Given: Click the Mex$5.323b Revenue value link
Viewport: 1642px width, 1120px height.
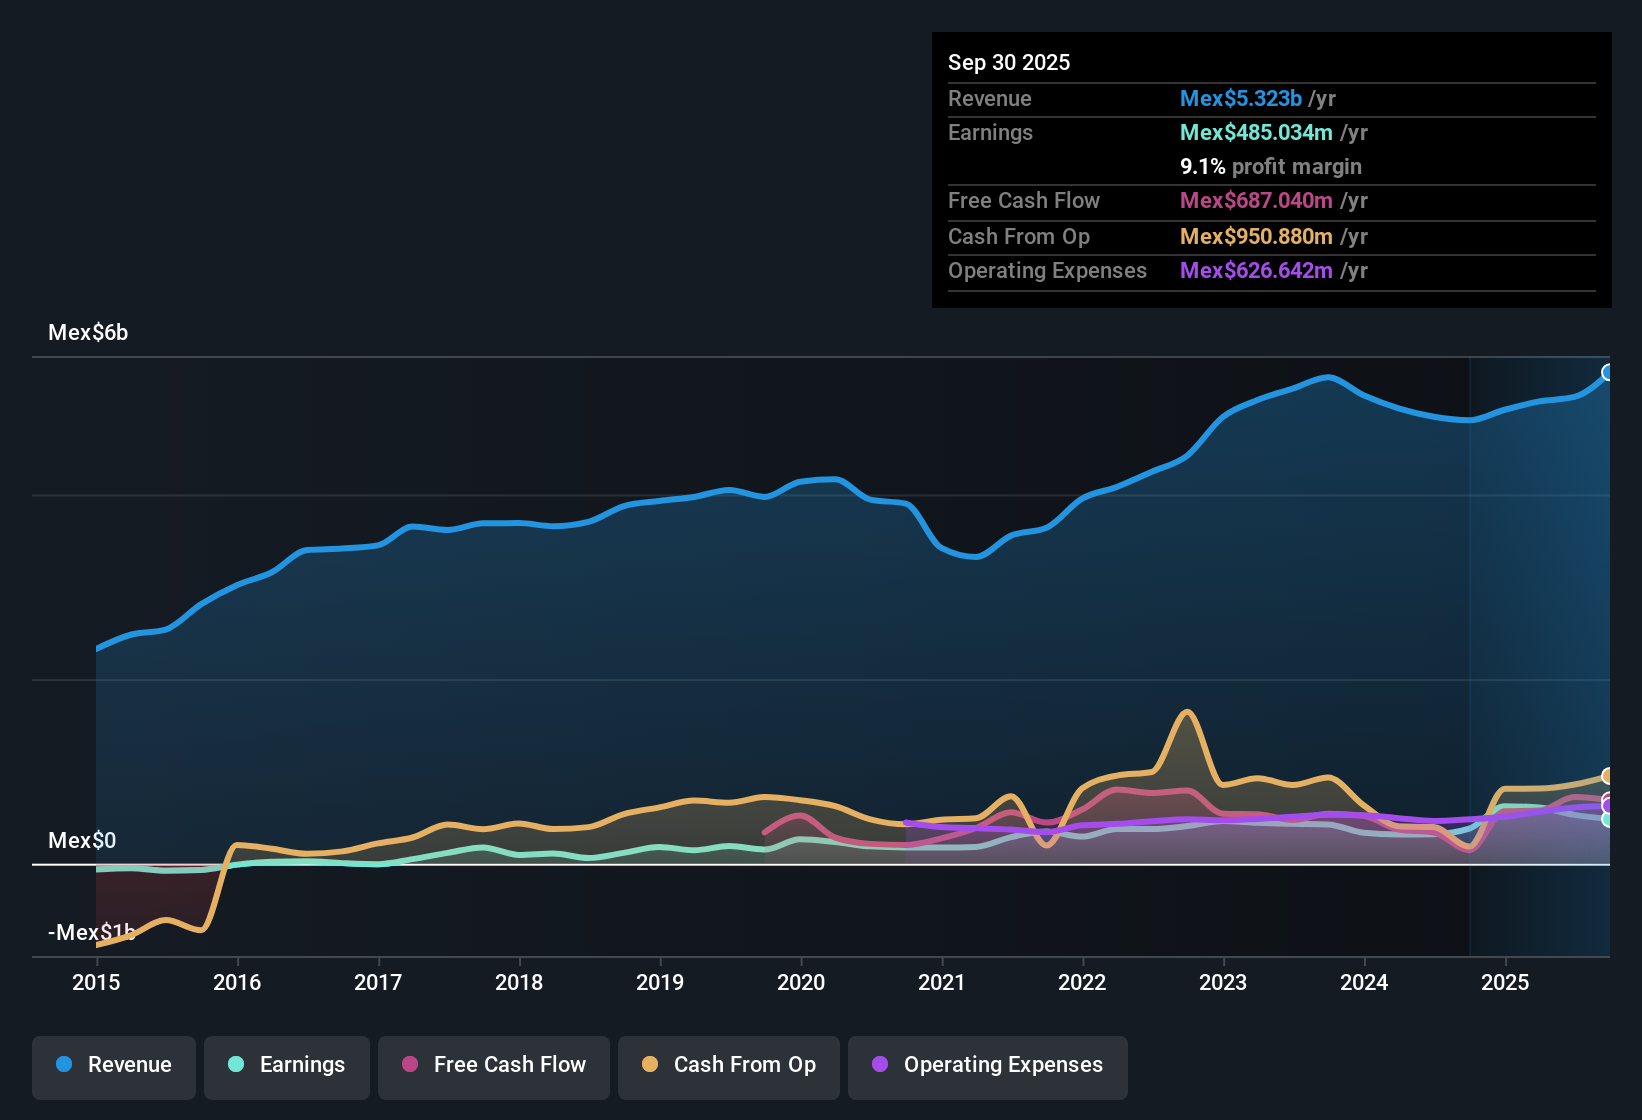Looking at the screenshot, I should click(x=1240, y=98).
